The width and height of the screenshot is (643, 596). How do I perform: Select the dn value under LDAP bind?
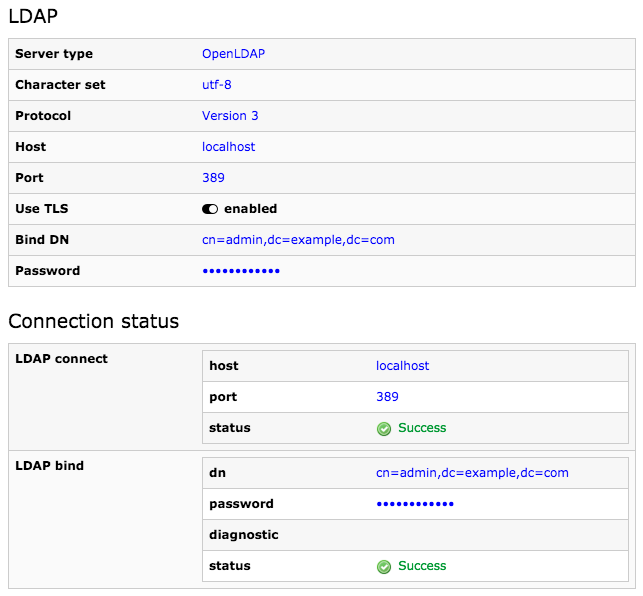pyautogui.click(x=472, y=473)
